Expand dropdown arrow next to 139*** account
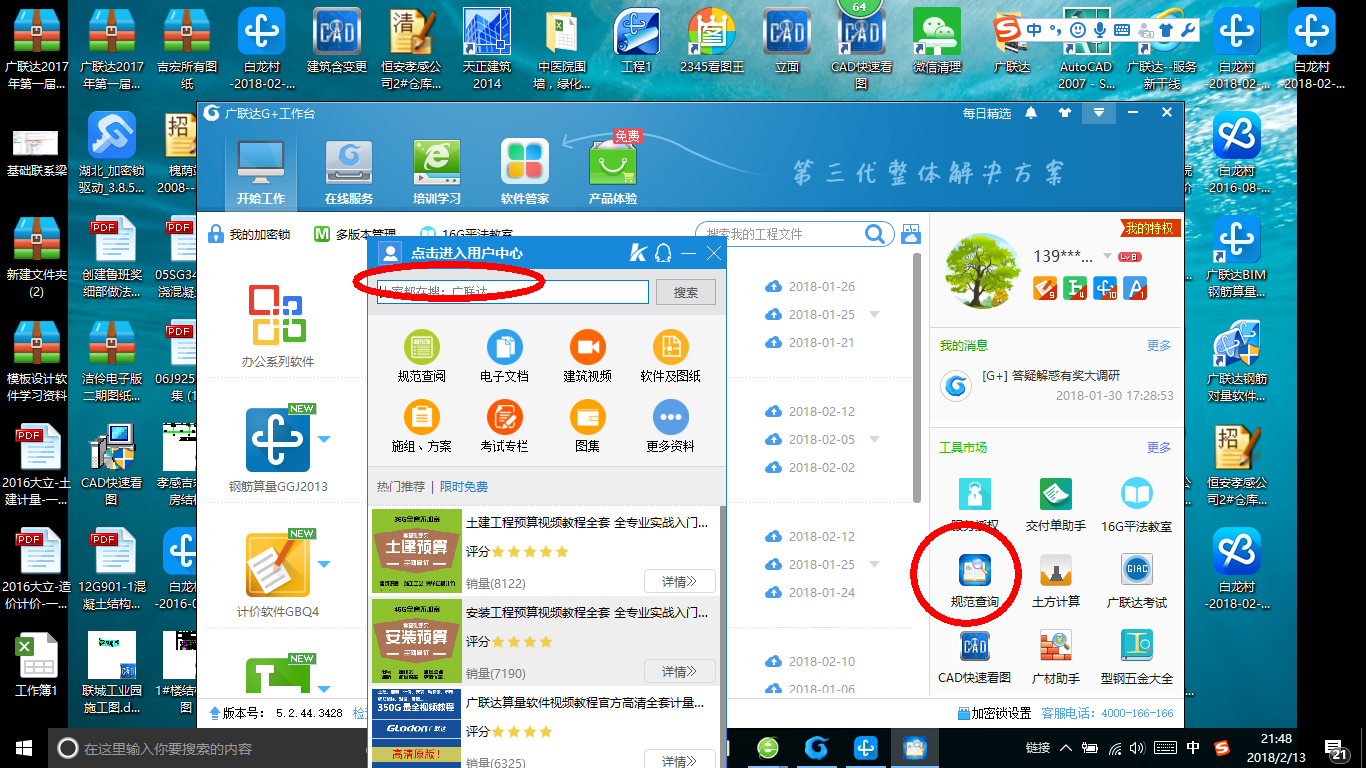This screenshot has height=768, width=1366. [x=1107, y=256]
